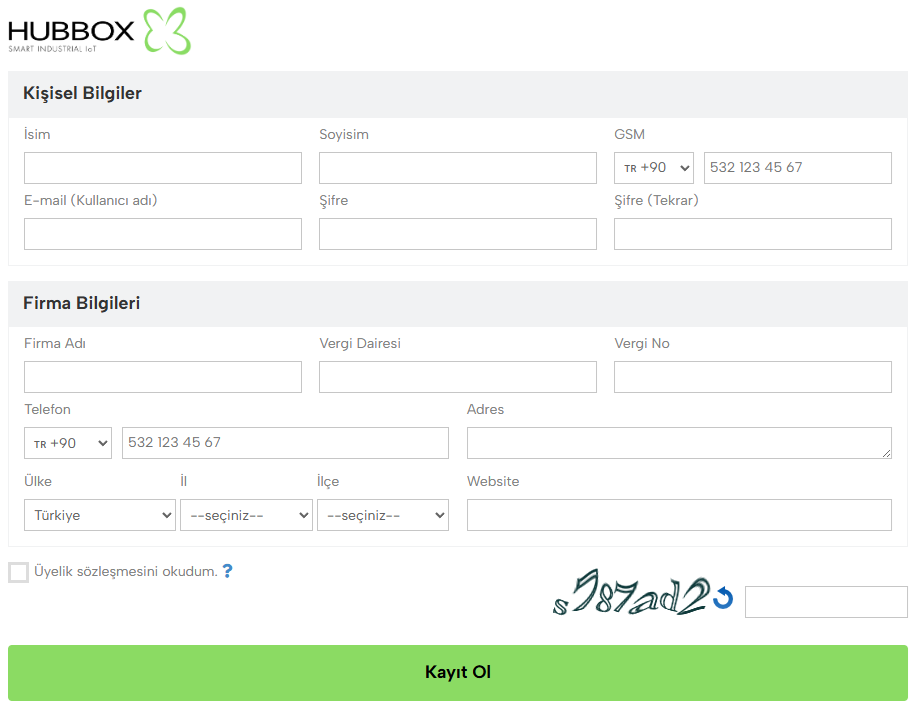Refresh the captcha image
The image size is (918, 713).
(724, 598)
